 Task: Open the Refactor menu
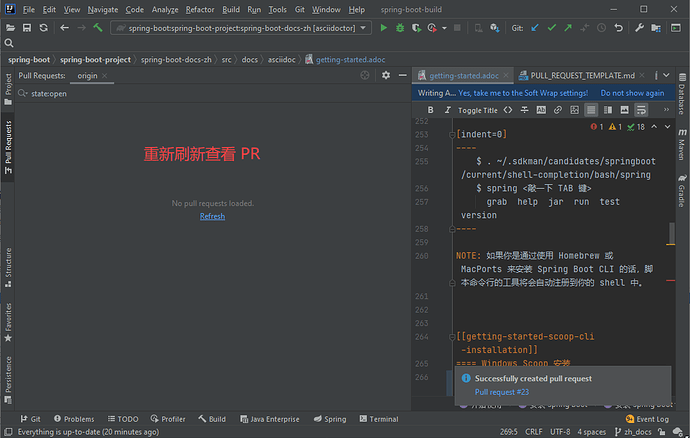(200, 9)
